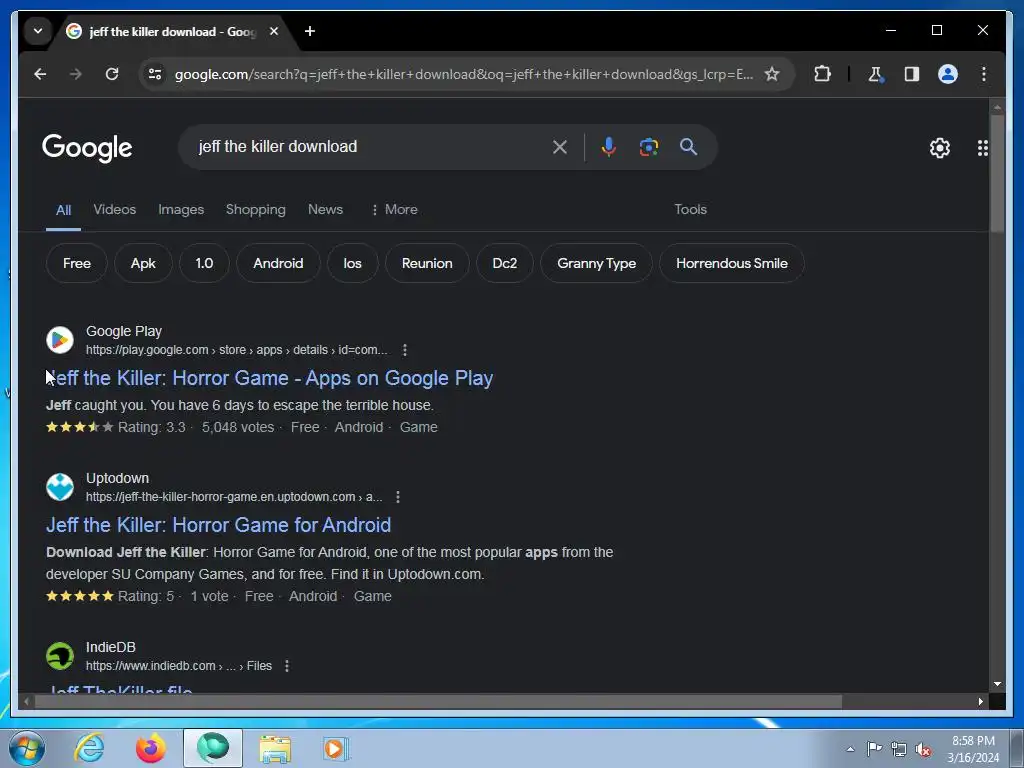Show hidden system tray icons arrow

[x=850, y=749]
